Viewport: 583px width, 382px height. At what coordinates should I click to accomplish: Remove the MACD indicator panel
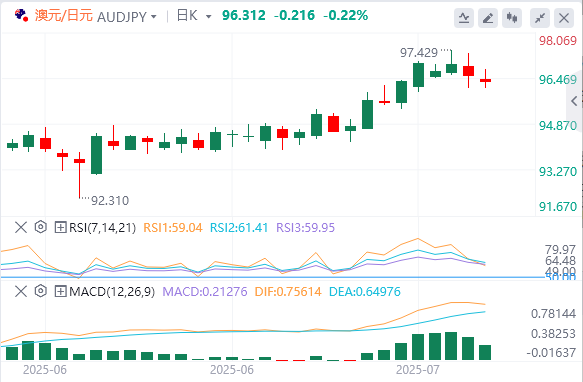coord(21,291)
